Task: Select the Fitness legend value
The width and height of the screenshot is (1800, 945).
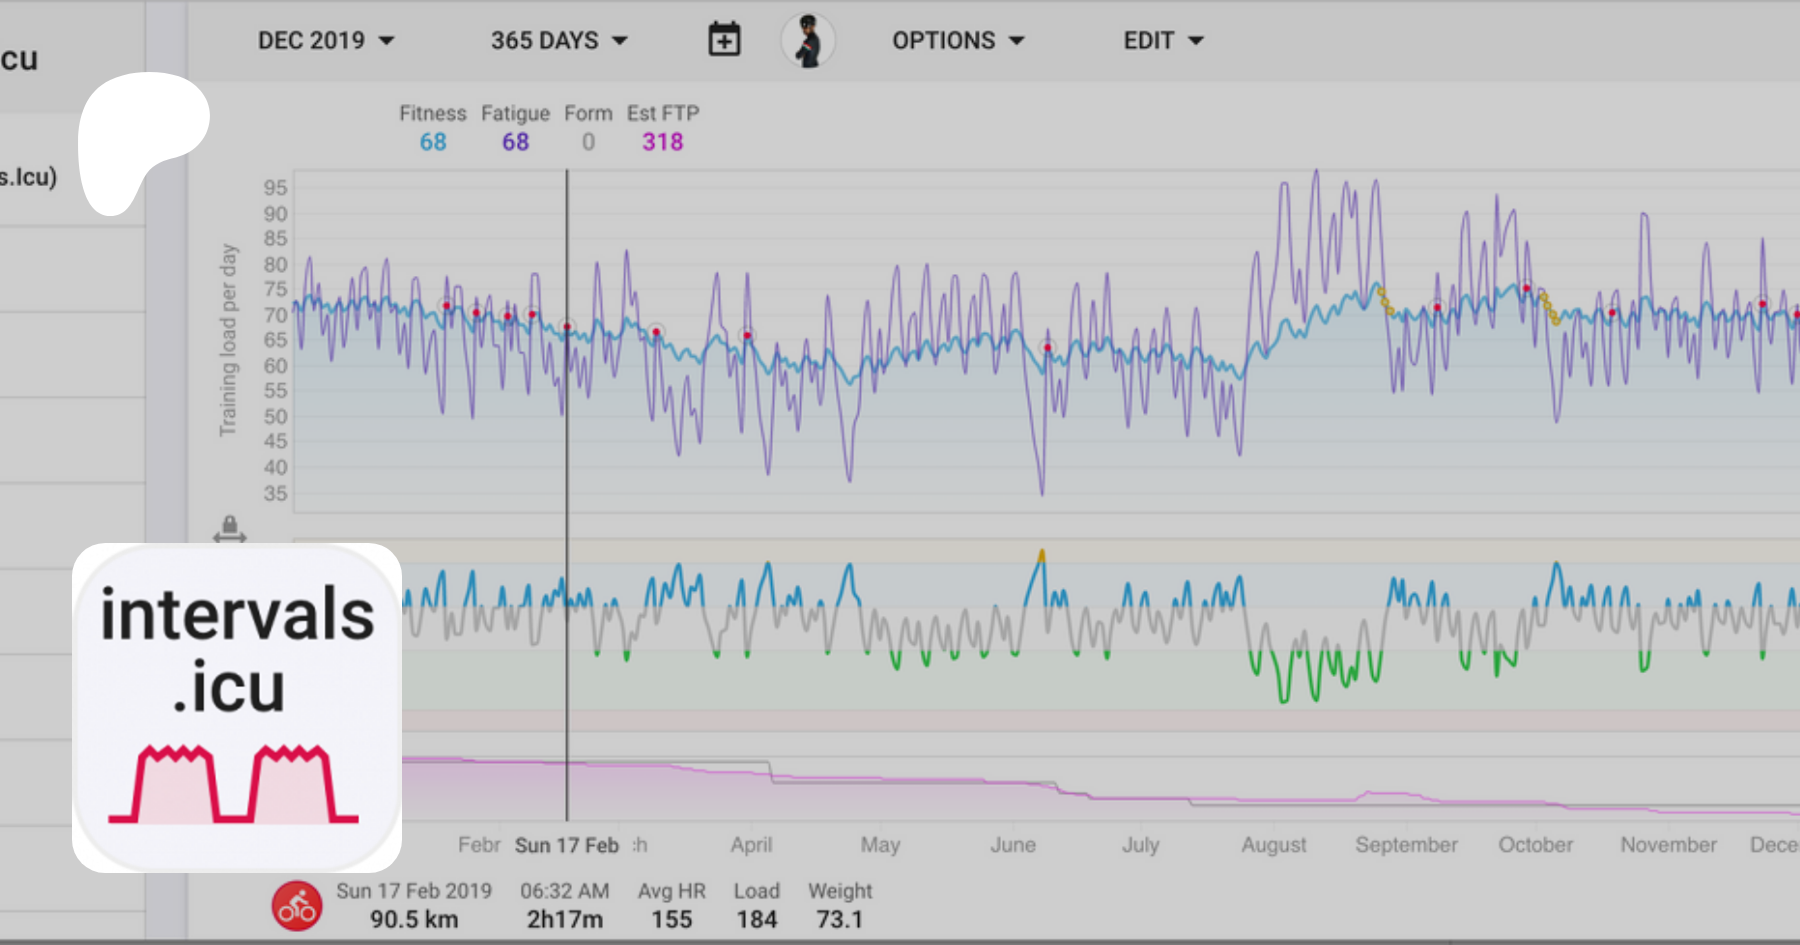Action: [433, 142]
